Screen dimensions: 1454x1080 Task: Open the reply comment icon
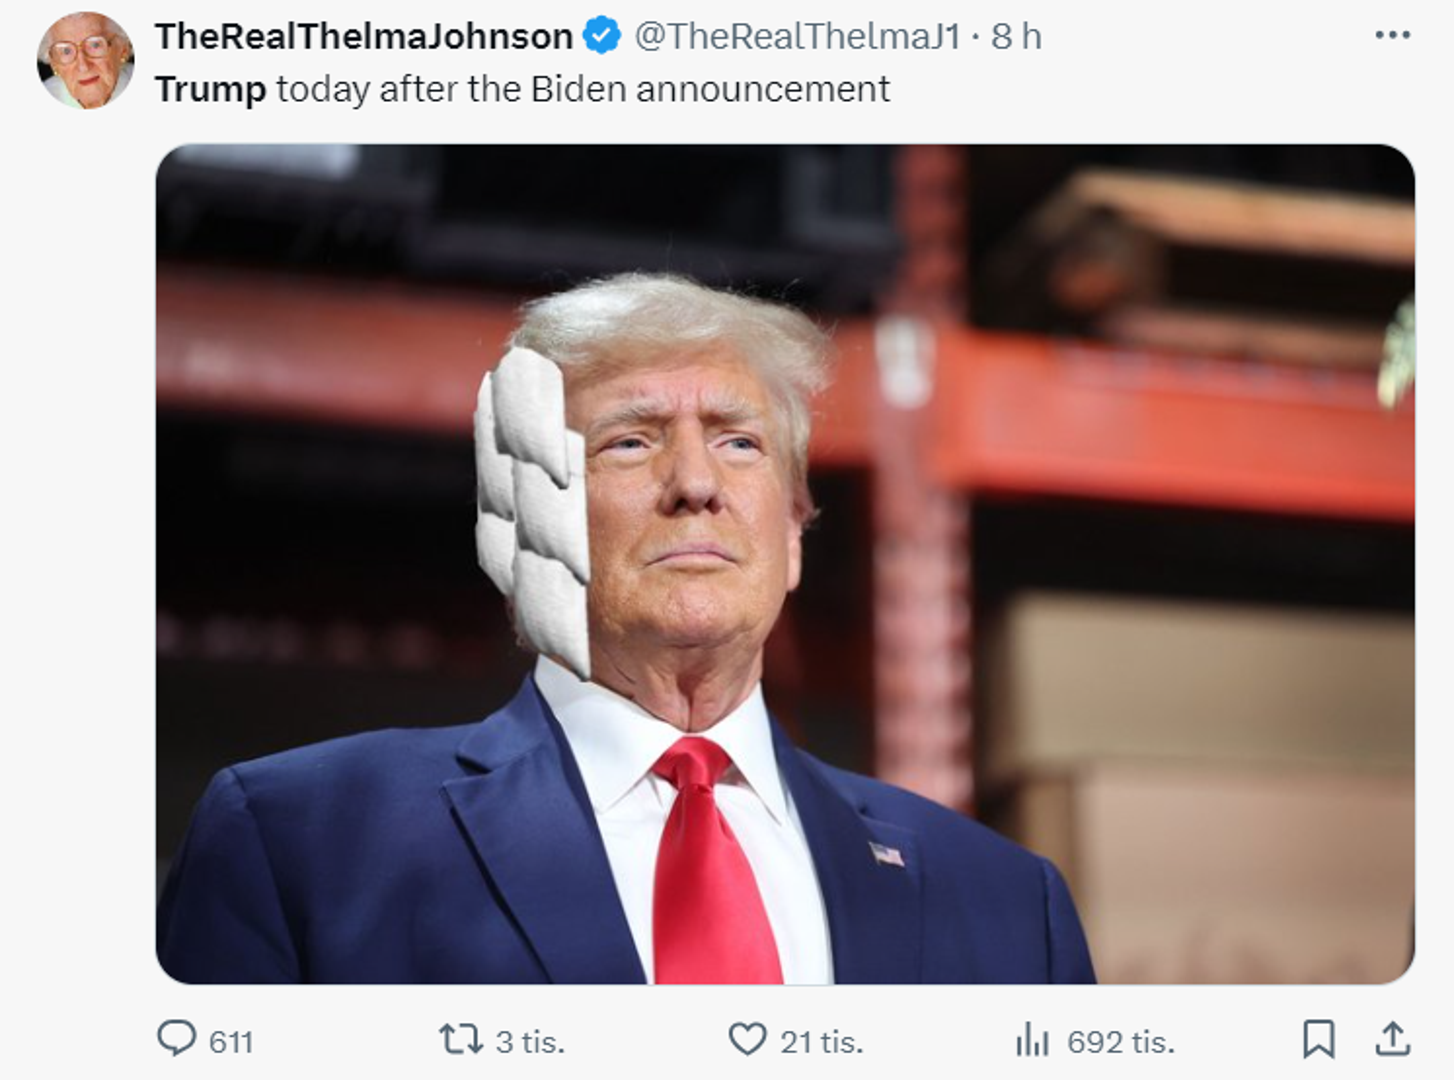coord(177,1039)
